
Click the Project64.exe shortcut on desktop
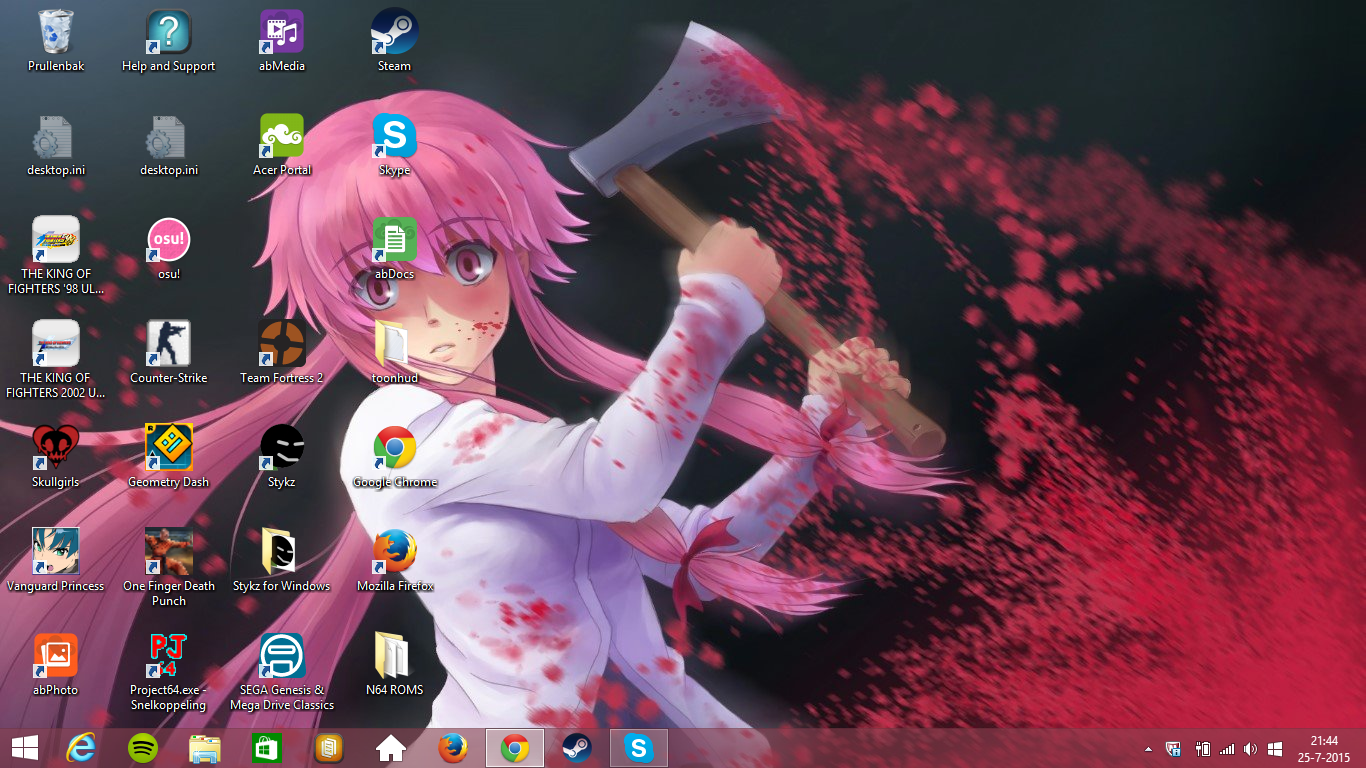click(x=168, y=656)
